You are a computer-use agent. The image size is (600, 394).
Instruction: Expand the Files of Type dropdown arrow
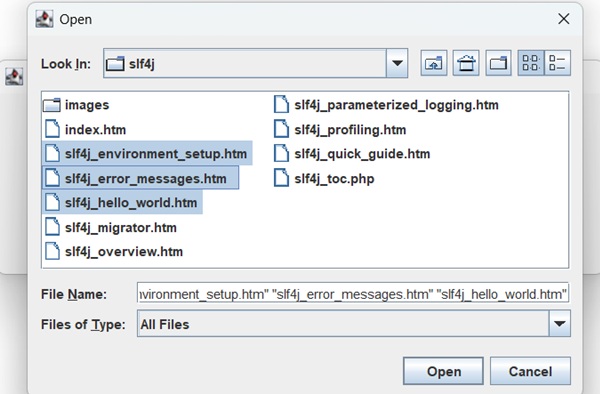(559, 324)
